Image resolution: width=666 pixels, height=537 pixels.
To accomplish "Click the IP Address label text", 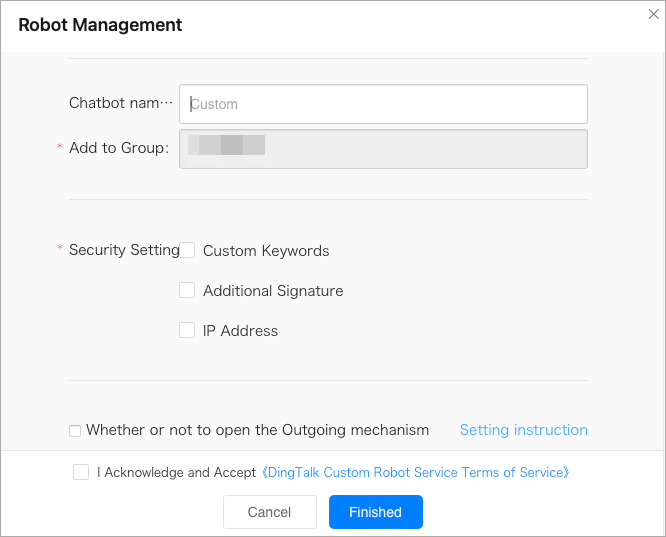I will [240, 331].
